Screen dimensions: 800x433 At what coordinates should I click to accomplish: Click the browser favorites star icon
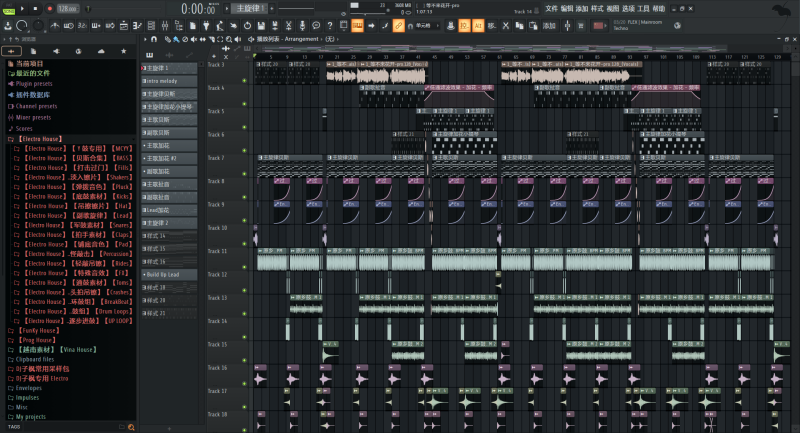[123, 51]
